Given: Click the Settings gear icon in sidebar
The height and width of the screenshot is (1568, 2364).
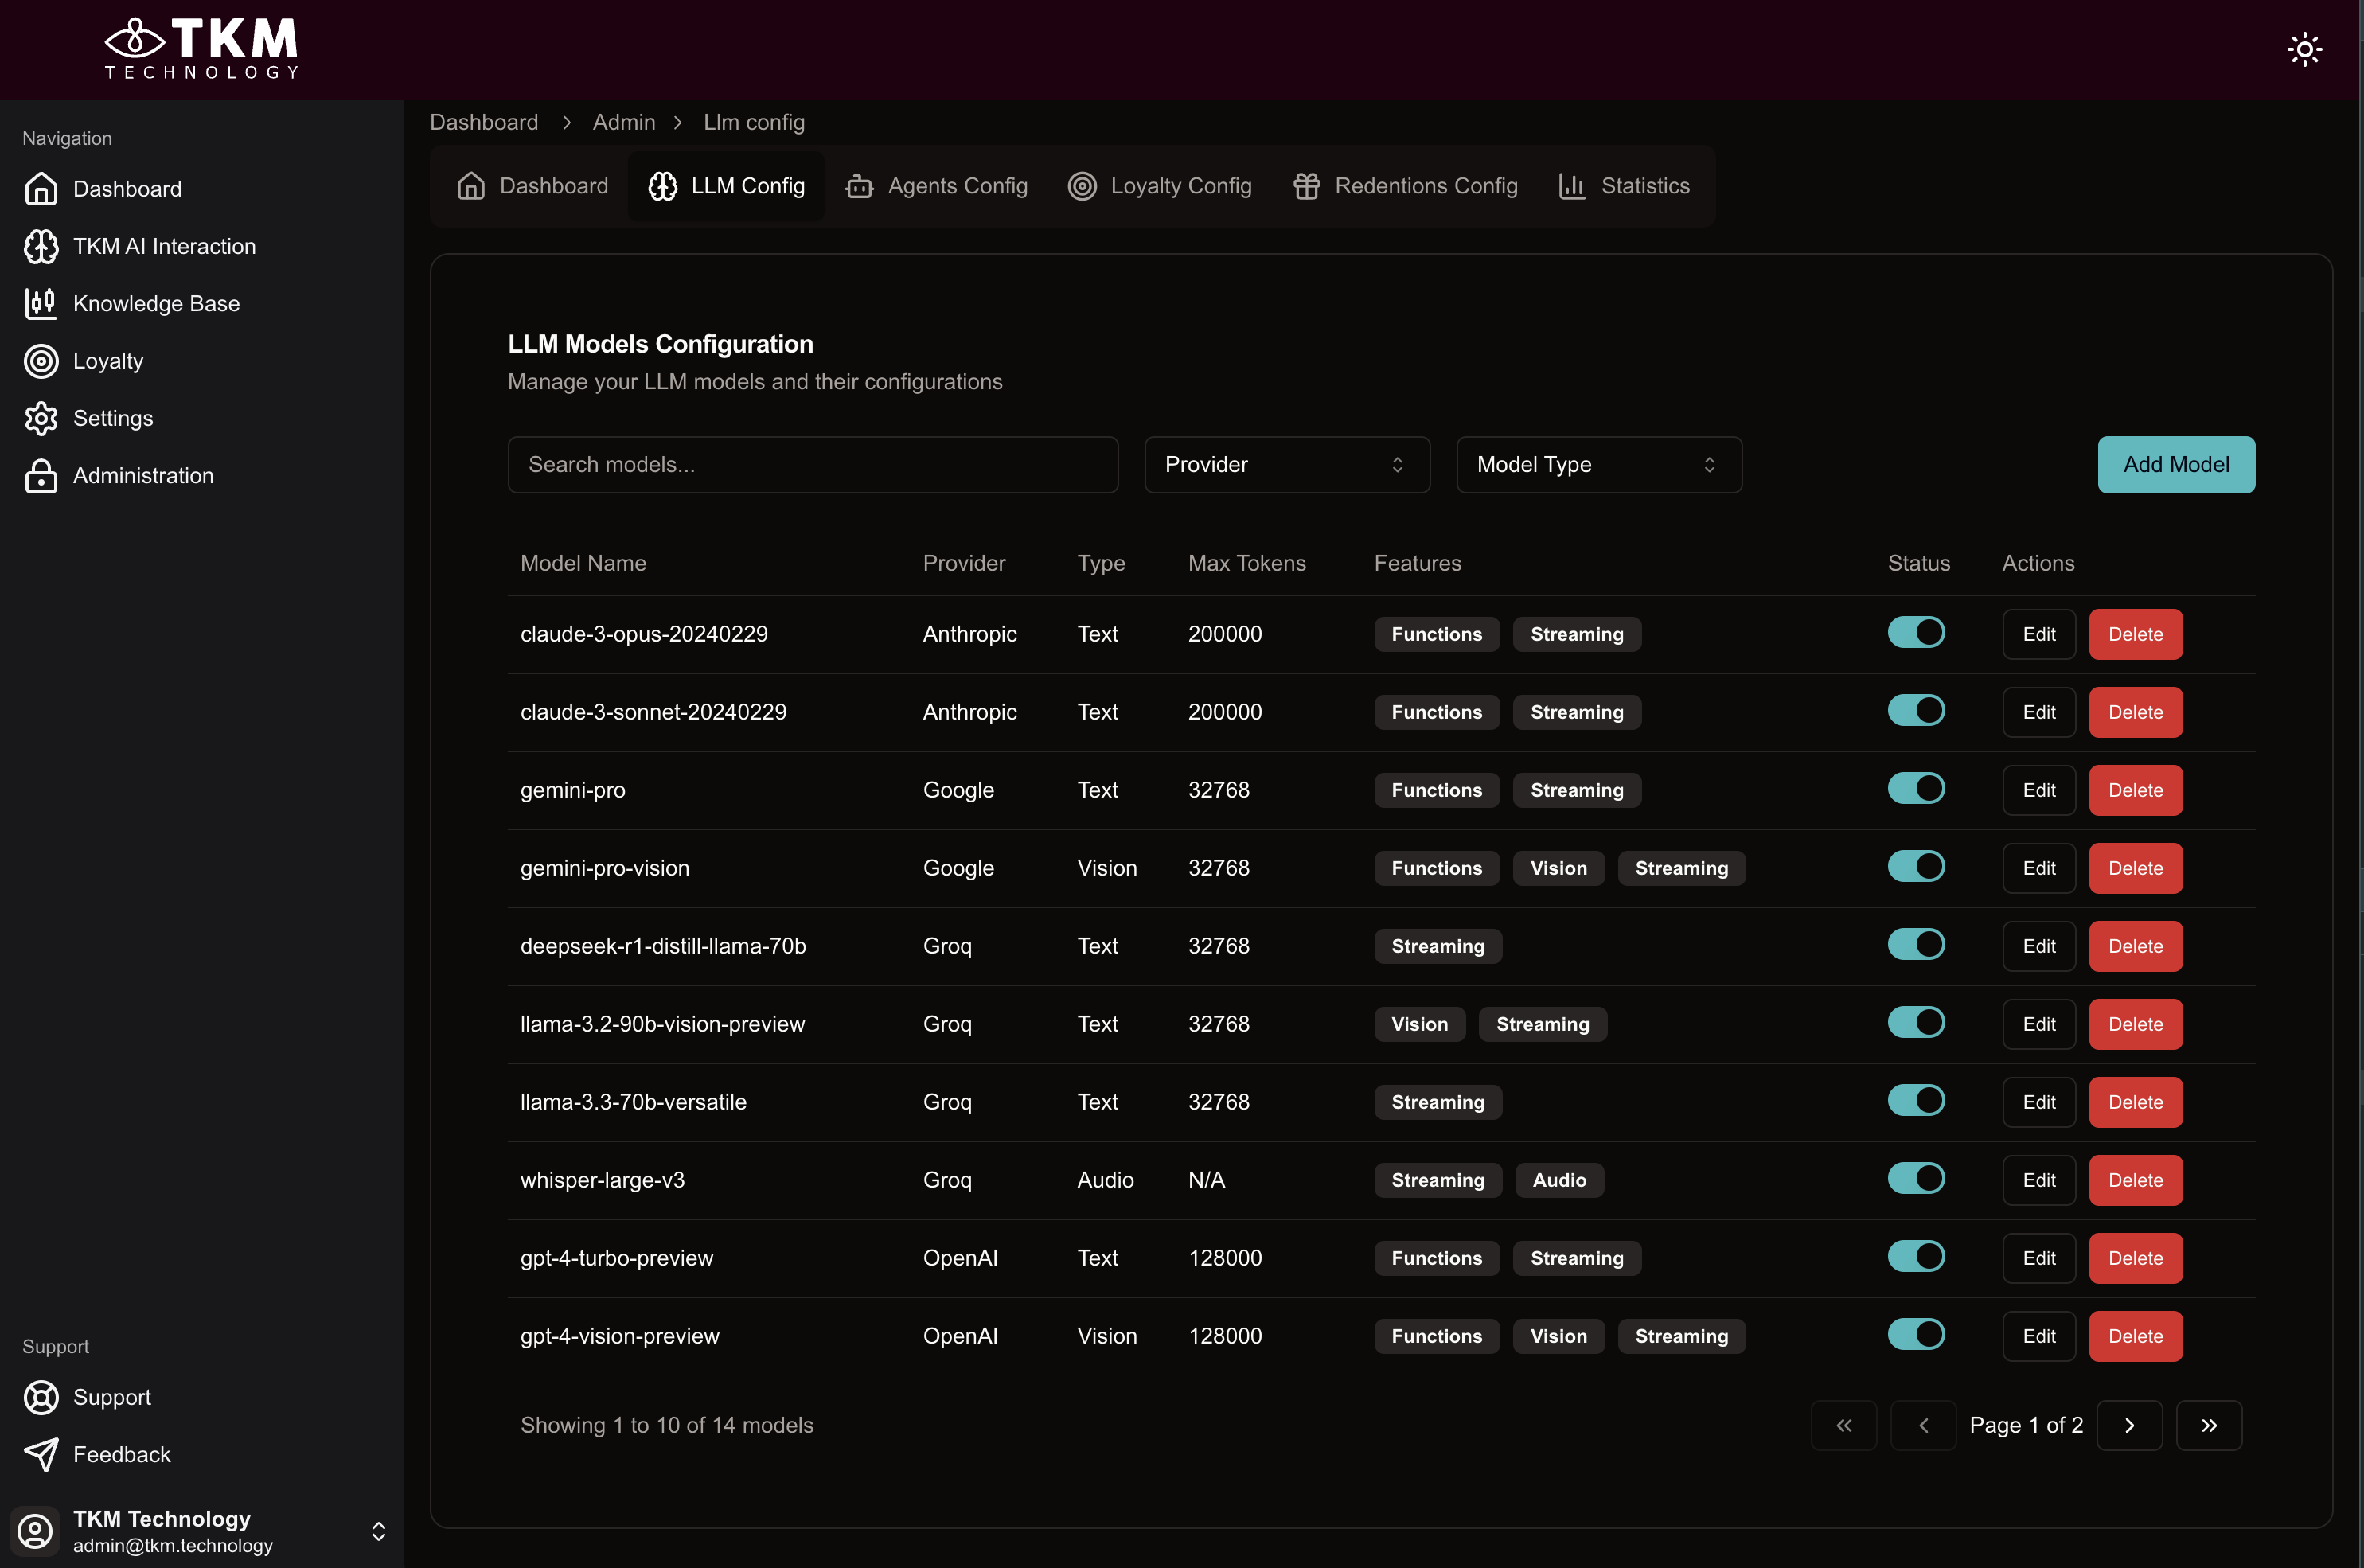Looking at the screenshot, I should pyautogui.click(x=41, y=418).
